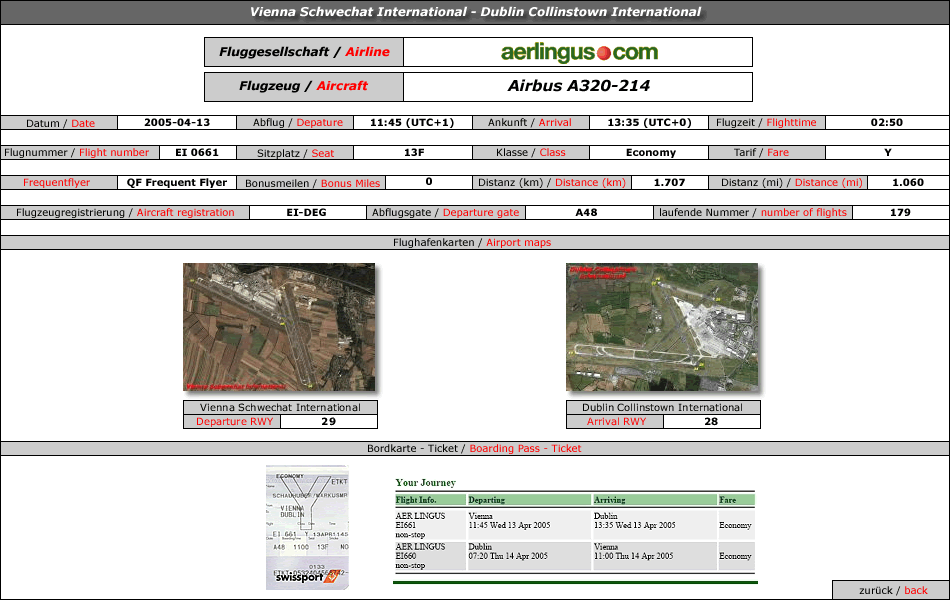The width and height of the screenshot is (950, 600).
Task: Click the Departure RWY label
Action: tap(234, 421)
